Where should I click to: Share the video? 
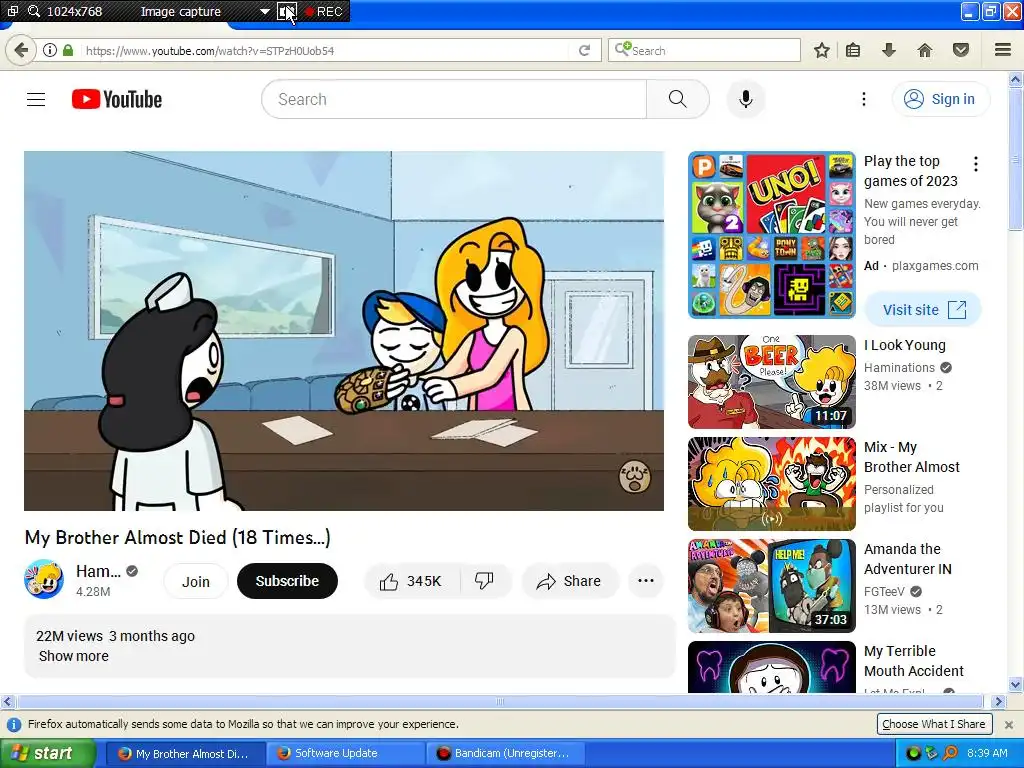point(569,581)
